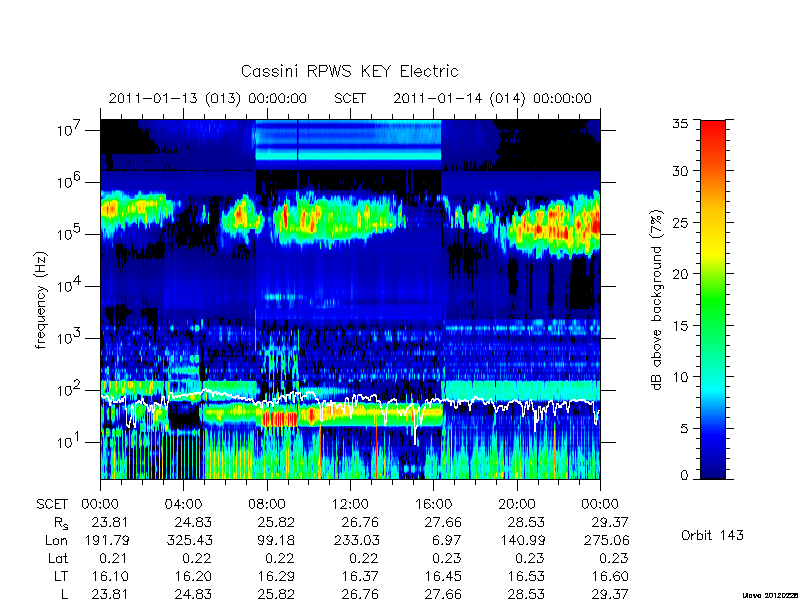Click the 10^6 frequency tick label

[x=70, y=181]
